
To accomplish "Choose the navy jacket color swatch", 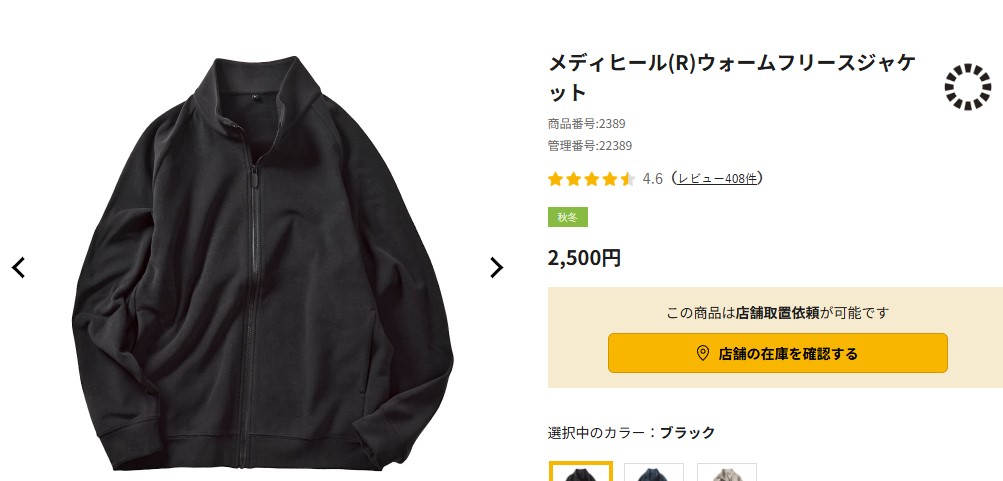I will click(654, 472).
